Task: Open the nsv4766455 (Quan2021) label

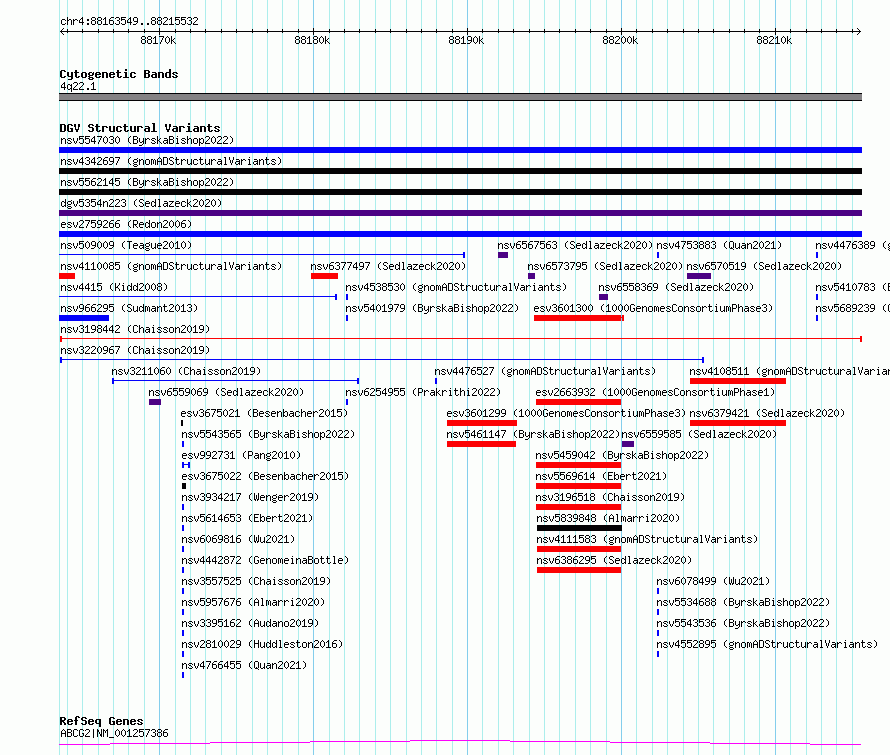Action: pos(244,665)
